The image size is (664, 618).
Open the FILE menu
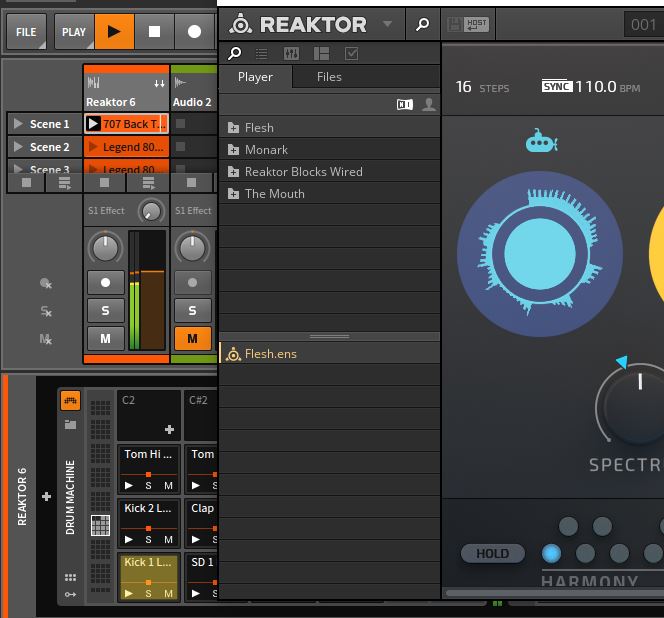(26, 32)
